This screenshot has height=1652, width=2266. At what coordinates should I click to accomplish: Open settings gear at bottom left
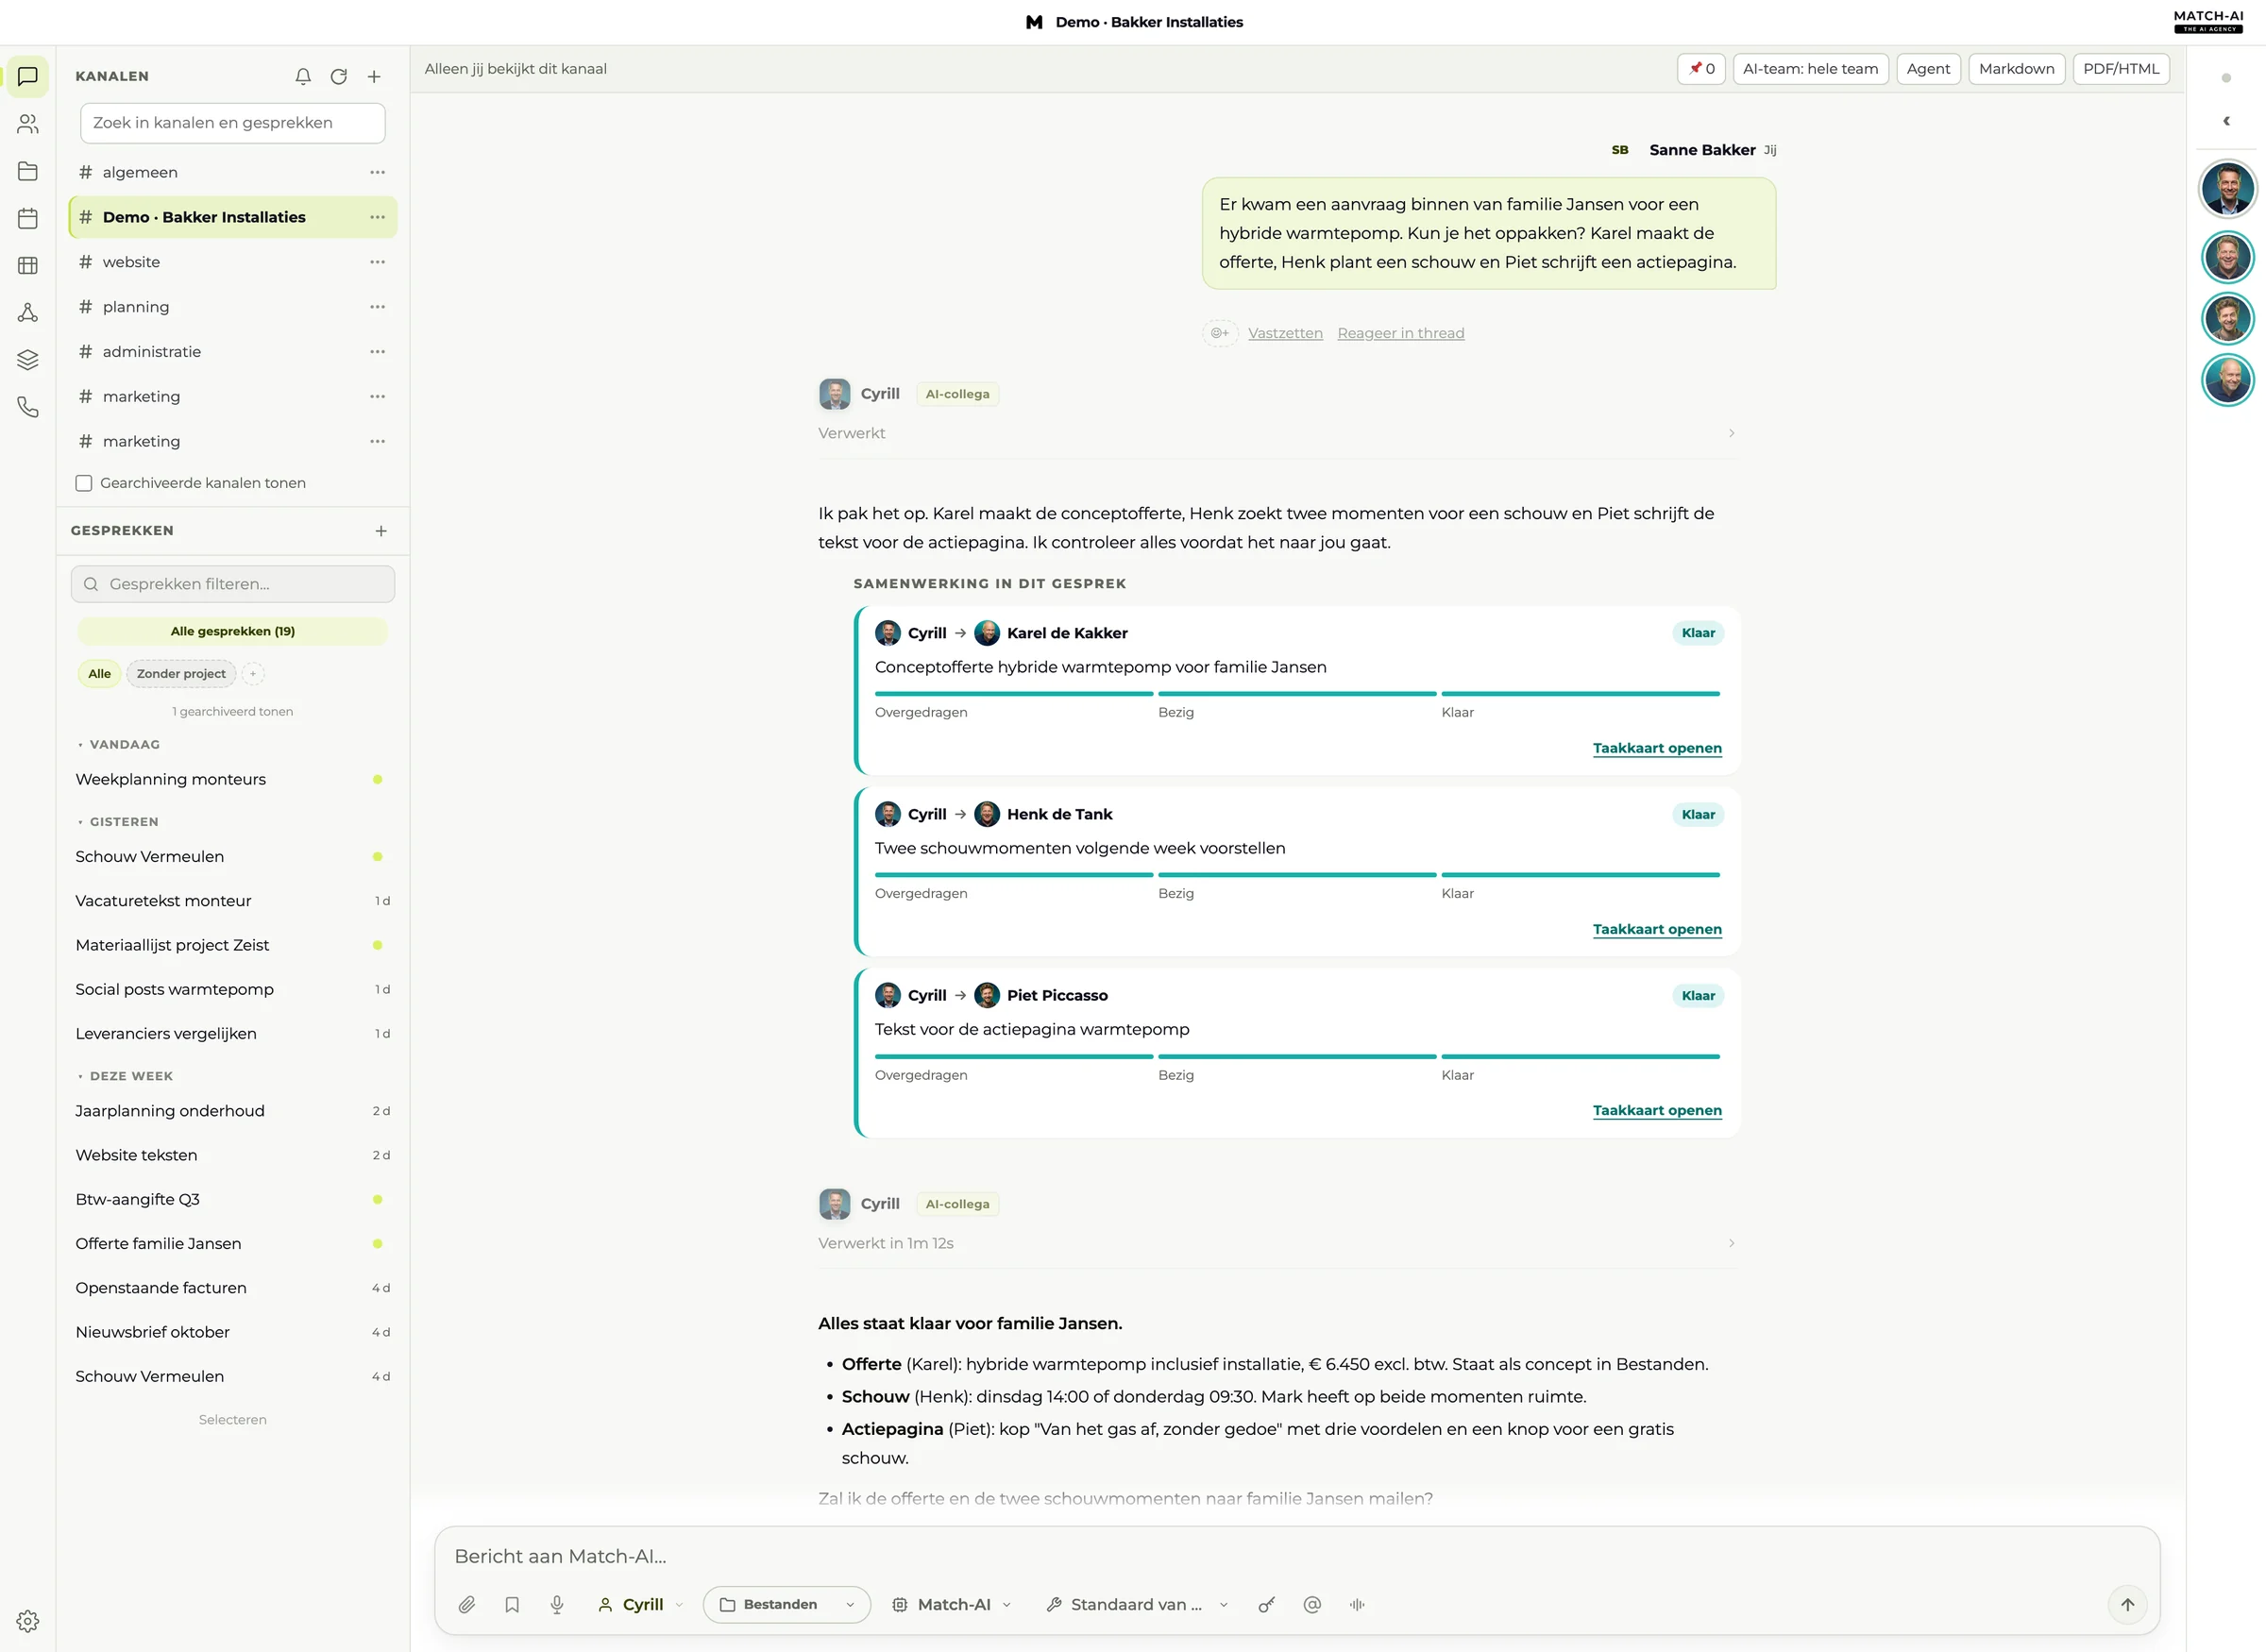(x=28, y=1620)
